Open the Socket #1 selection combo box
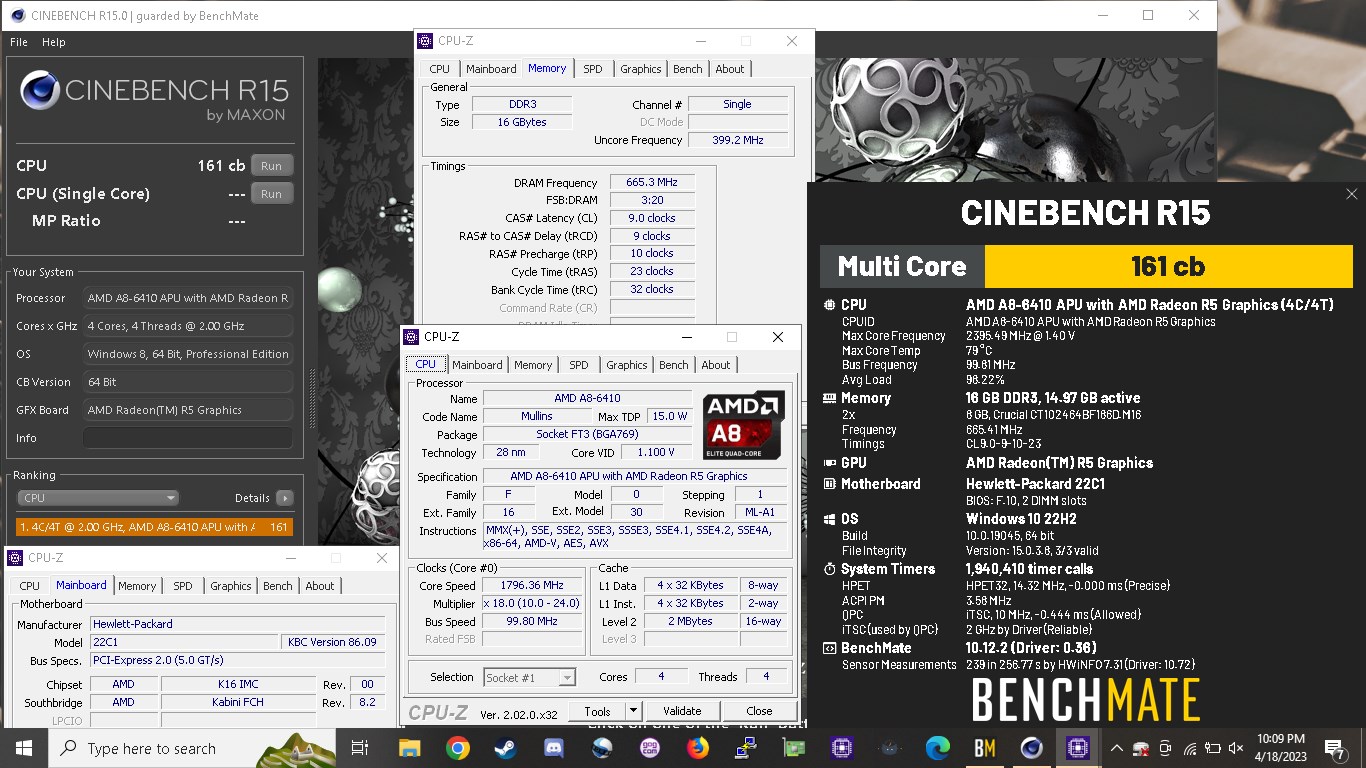The width and height of the screenshot is (1366, 768). click(x=529, y=677)
